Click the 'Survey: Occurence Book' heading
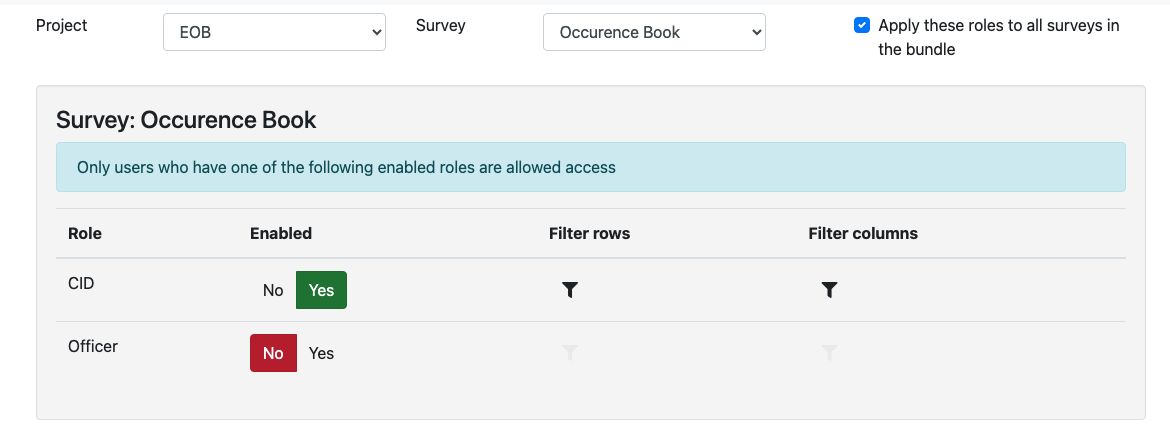Viewport: 1170px width, 437px height. 186,121
